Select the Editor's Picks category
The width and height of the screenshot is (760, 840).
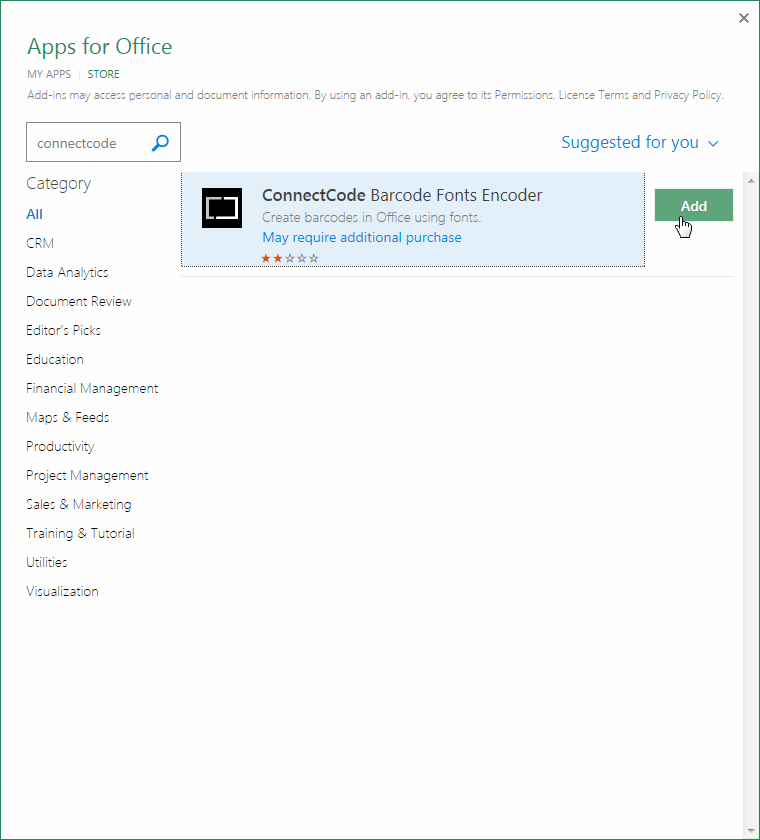click(63, 330)
